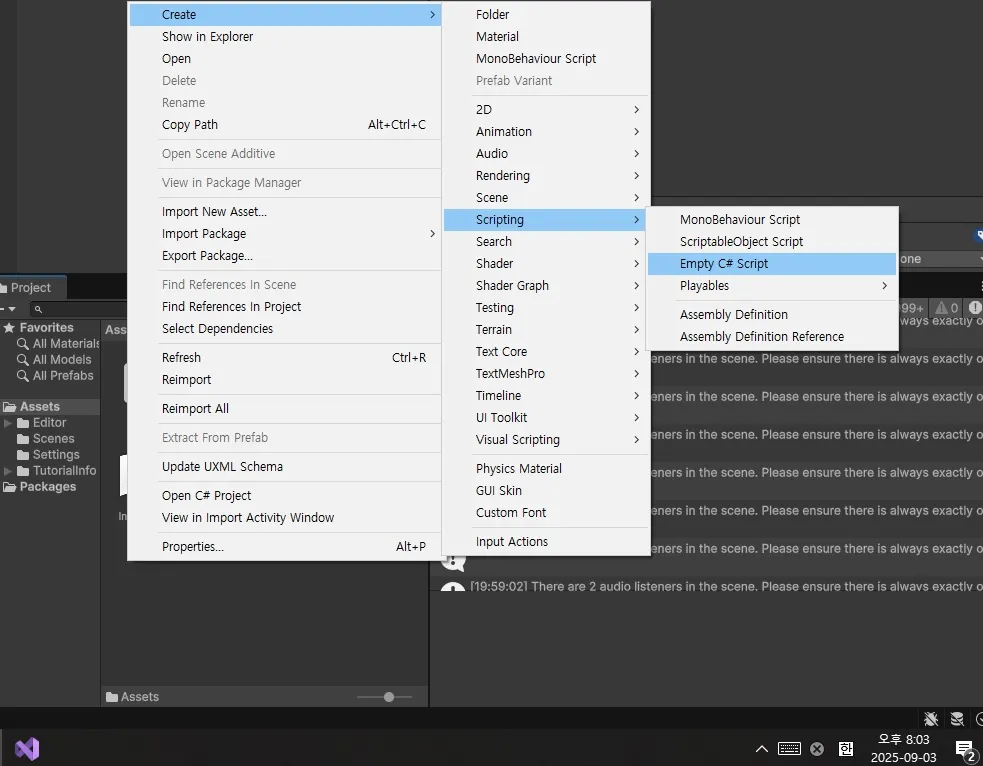Show hidden system tray icons
983x766 pixels.
762,748
